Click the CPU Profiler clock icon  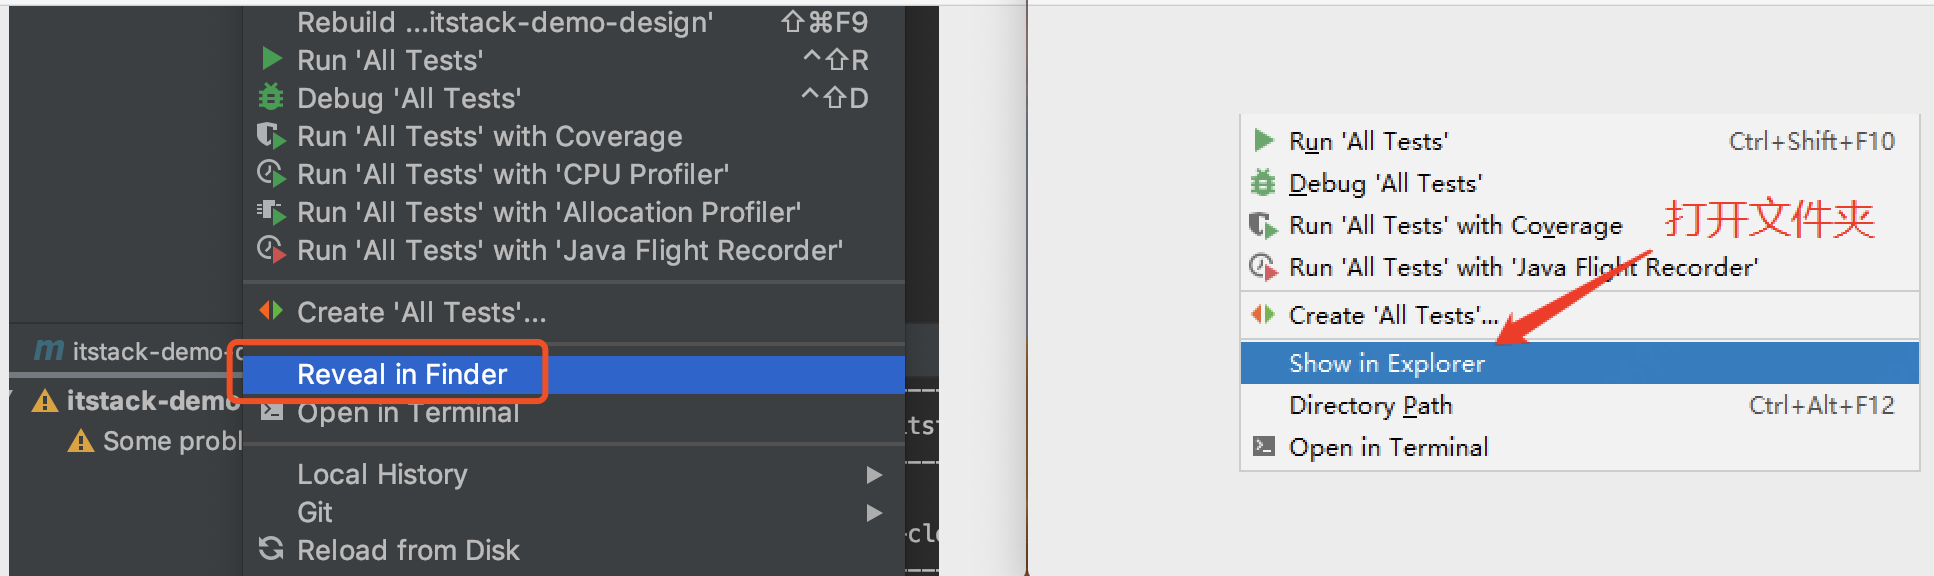tap(271, 173)
